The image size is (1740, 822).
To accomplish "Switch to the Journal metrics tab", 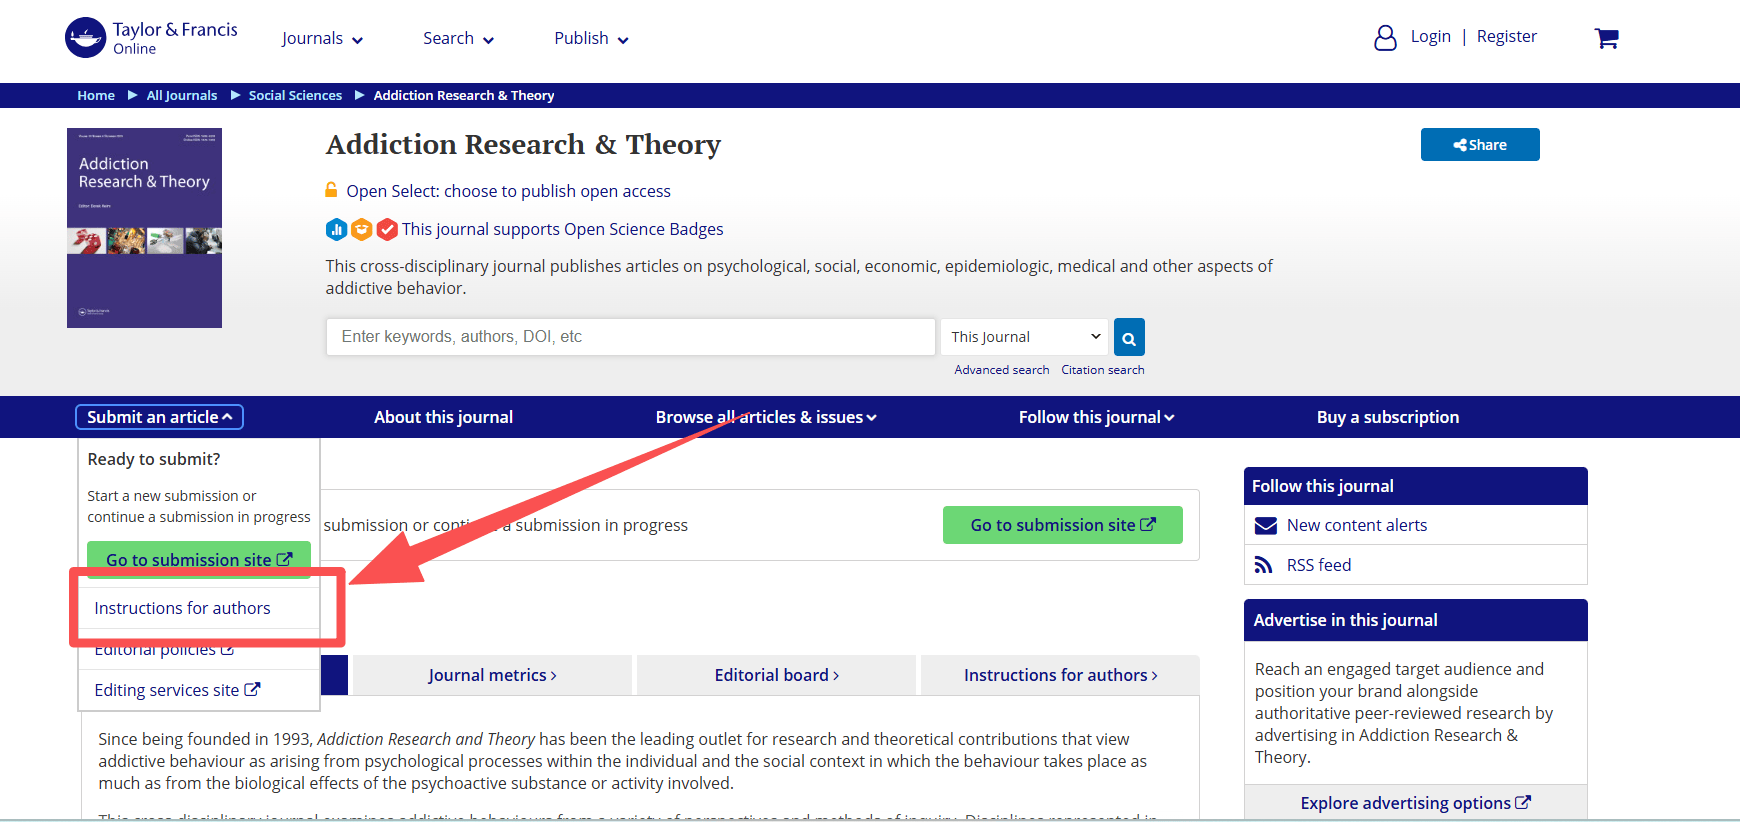I will click(492, 675).
